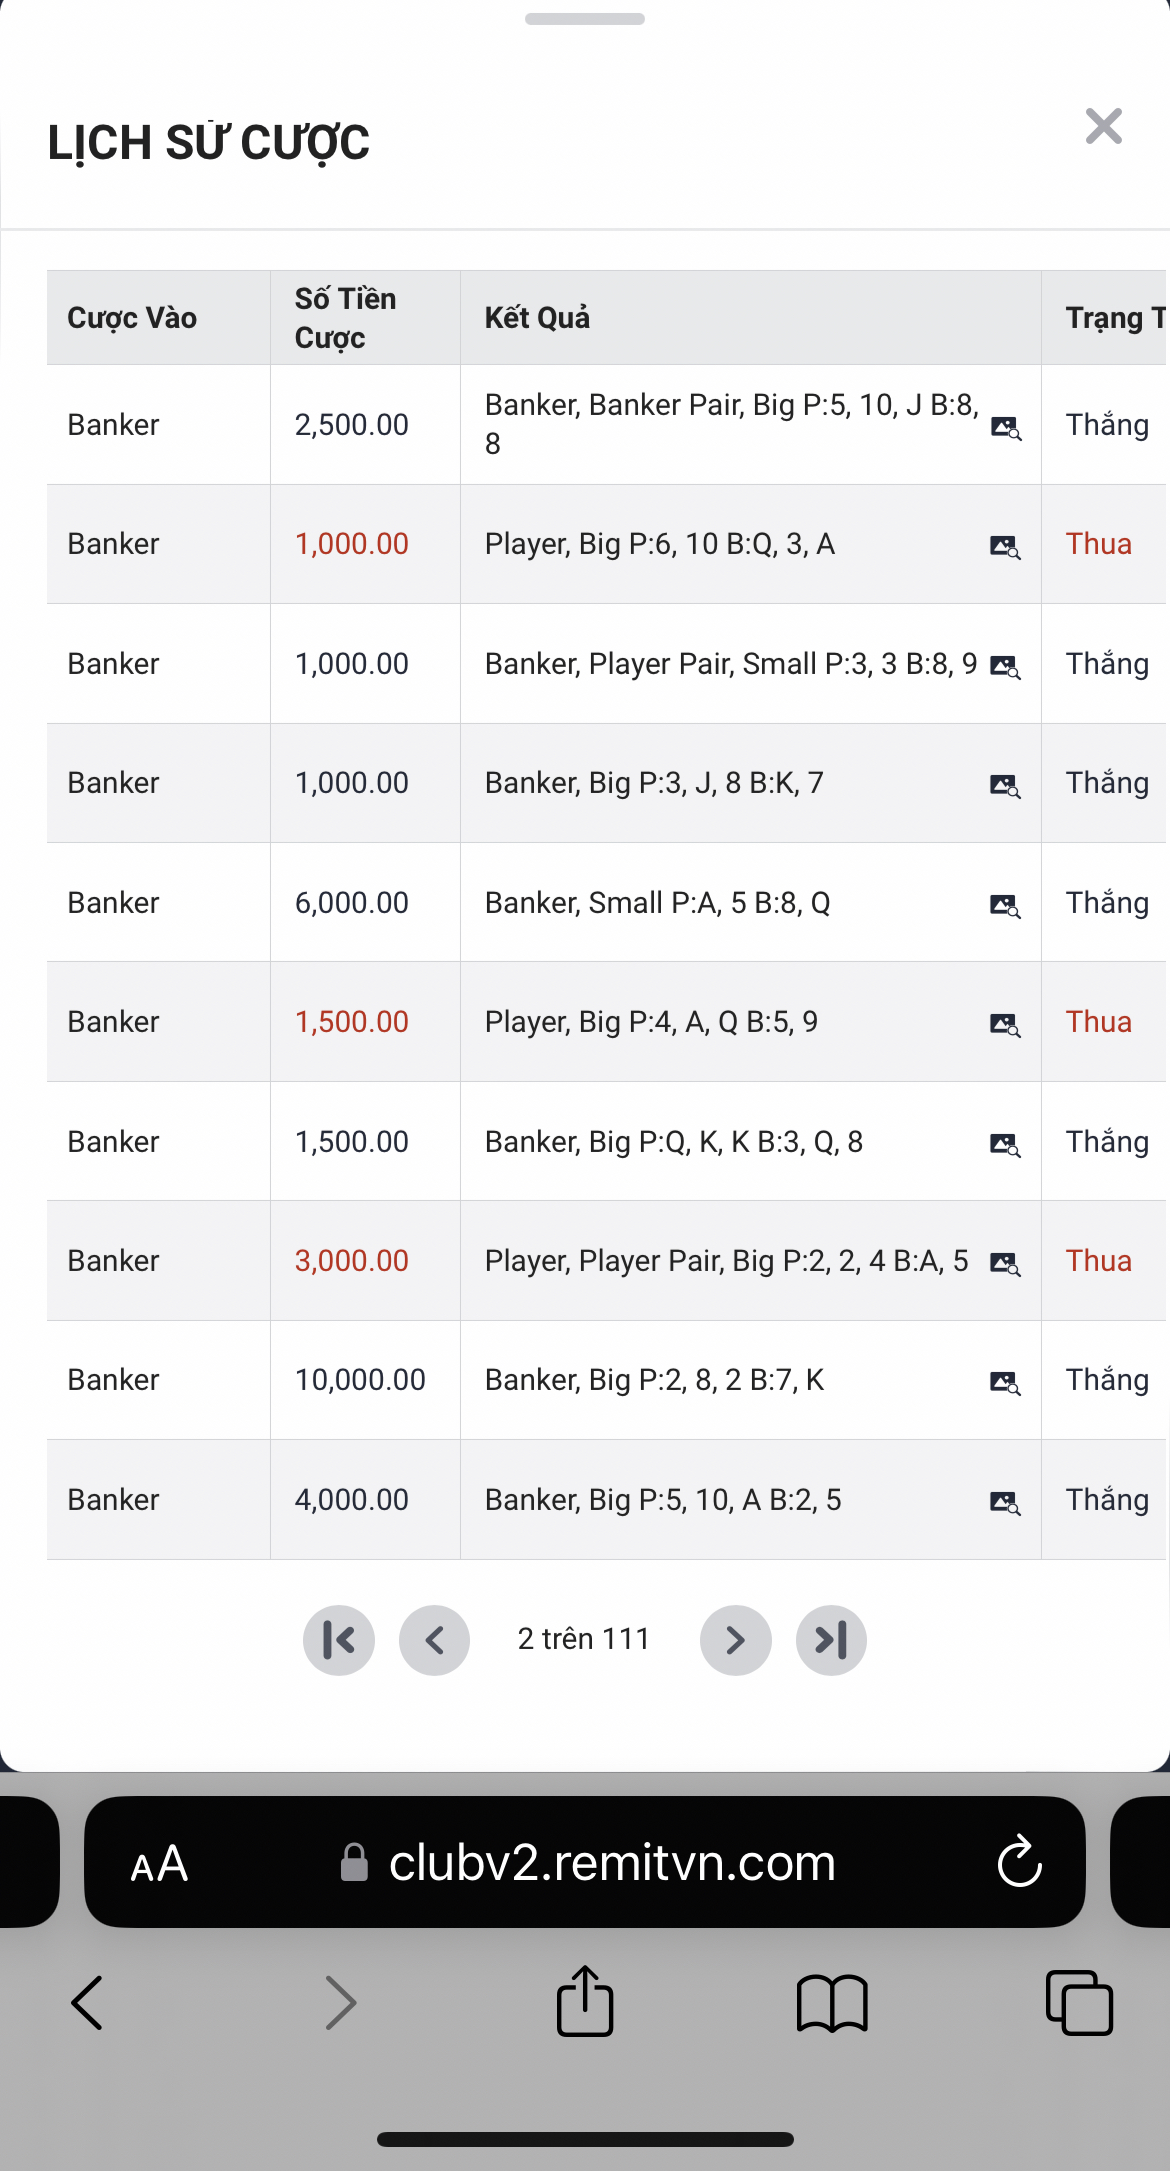Go to next page of bet history

(735, 1640)
